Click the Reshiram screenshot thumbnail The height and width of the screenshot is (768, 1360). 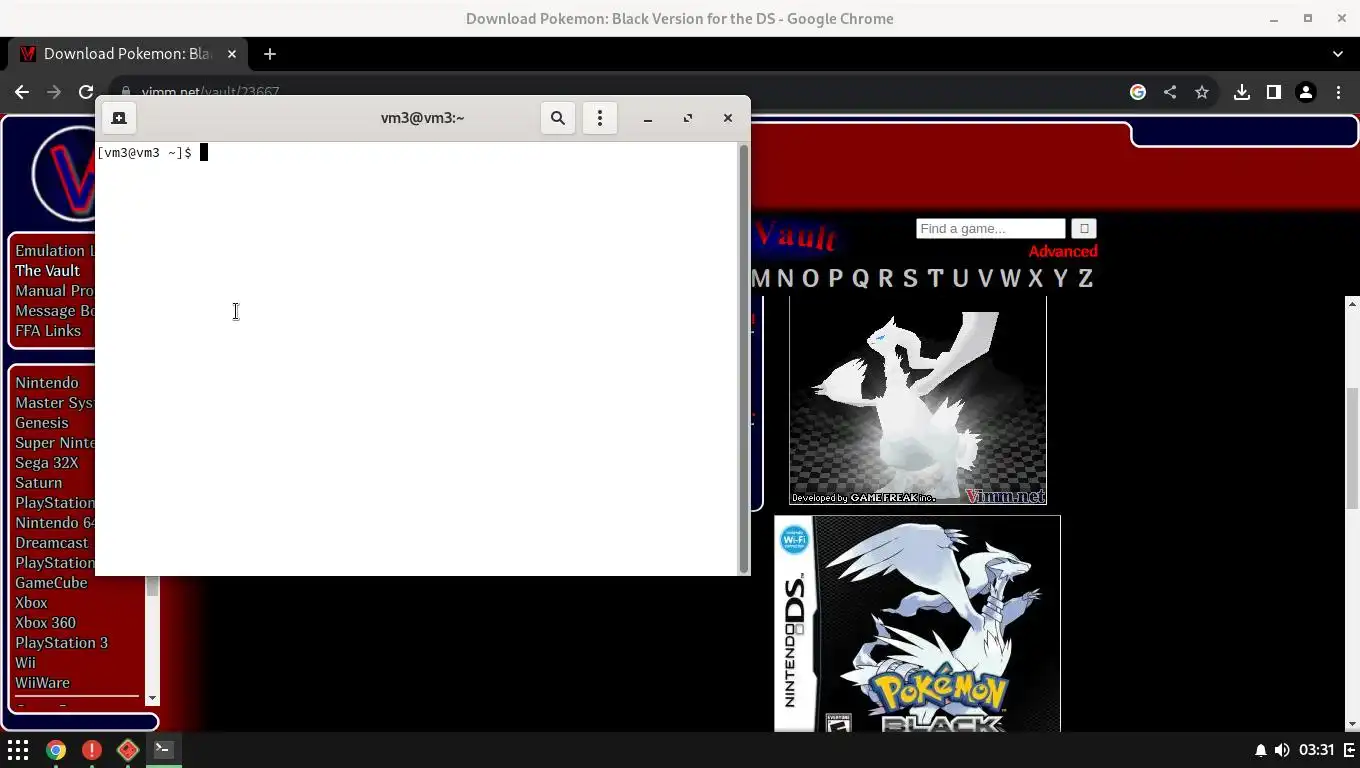[x=917, y=400]
